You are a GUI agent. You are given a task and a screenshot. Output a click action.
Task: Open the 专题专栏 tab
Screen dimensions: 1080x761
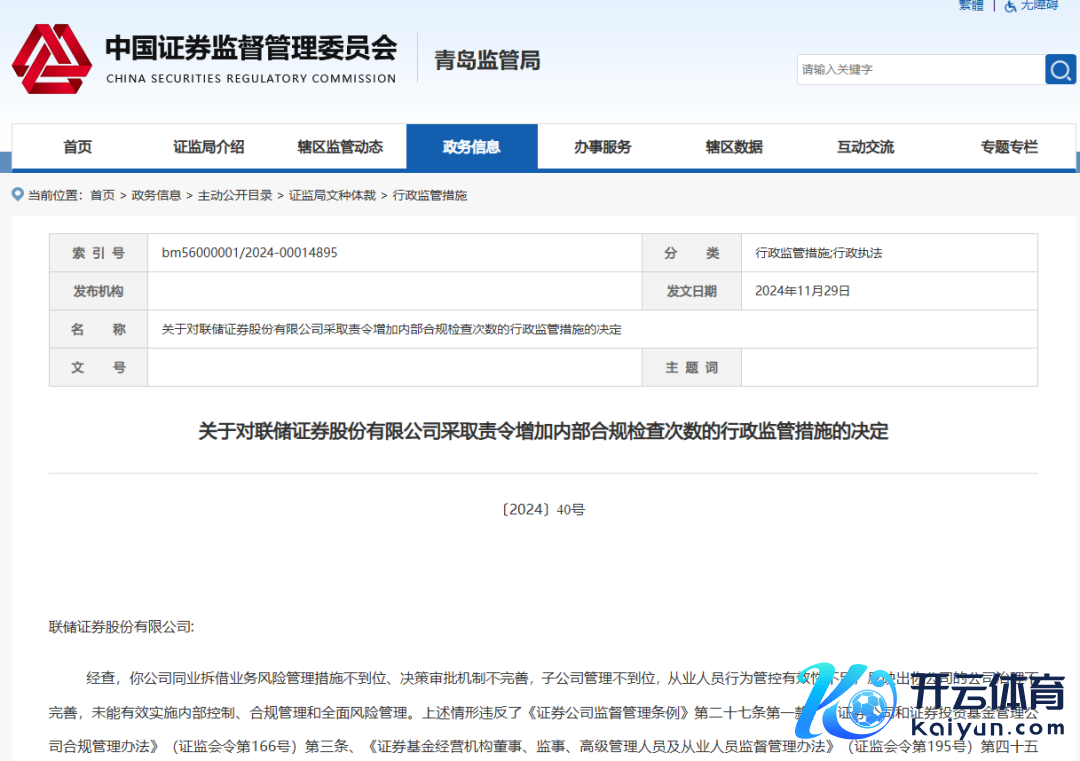tap(1009, 147)
